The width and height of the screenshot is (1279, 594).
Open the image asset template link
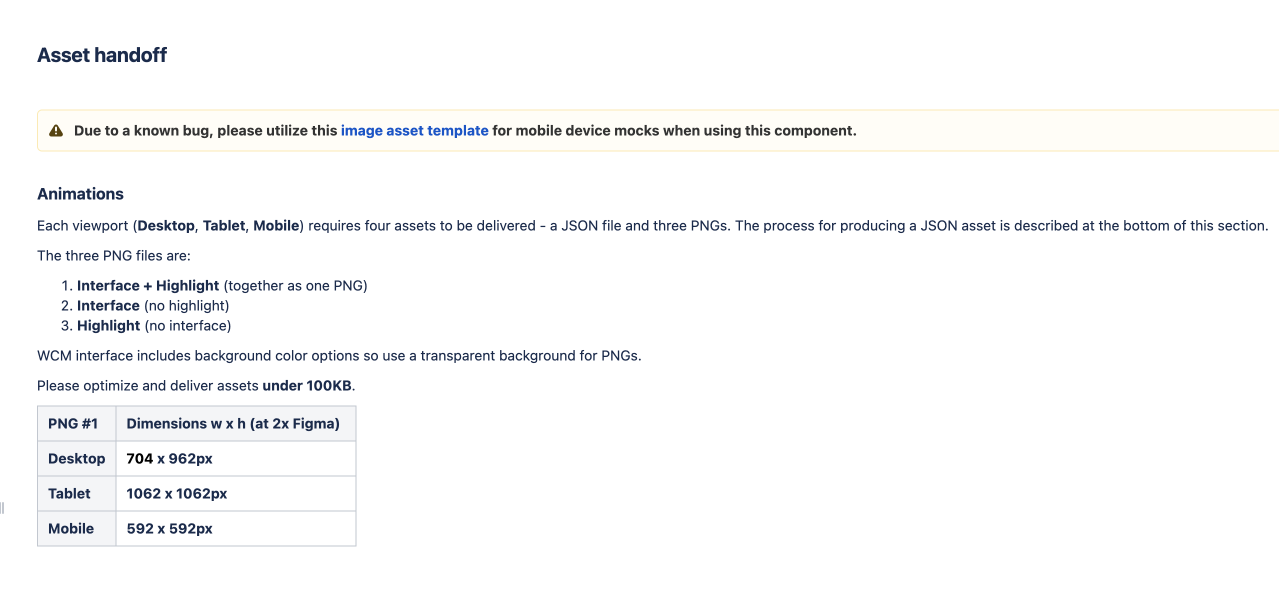point(414,131)
